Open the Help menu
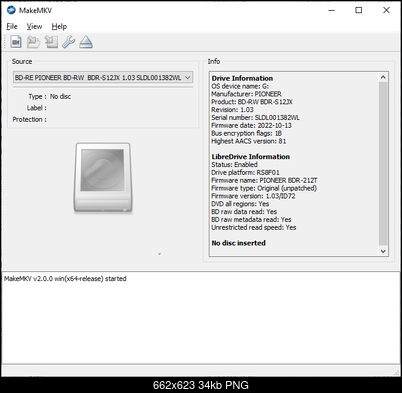 pyautogui.click(x=59, y=26)
